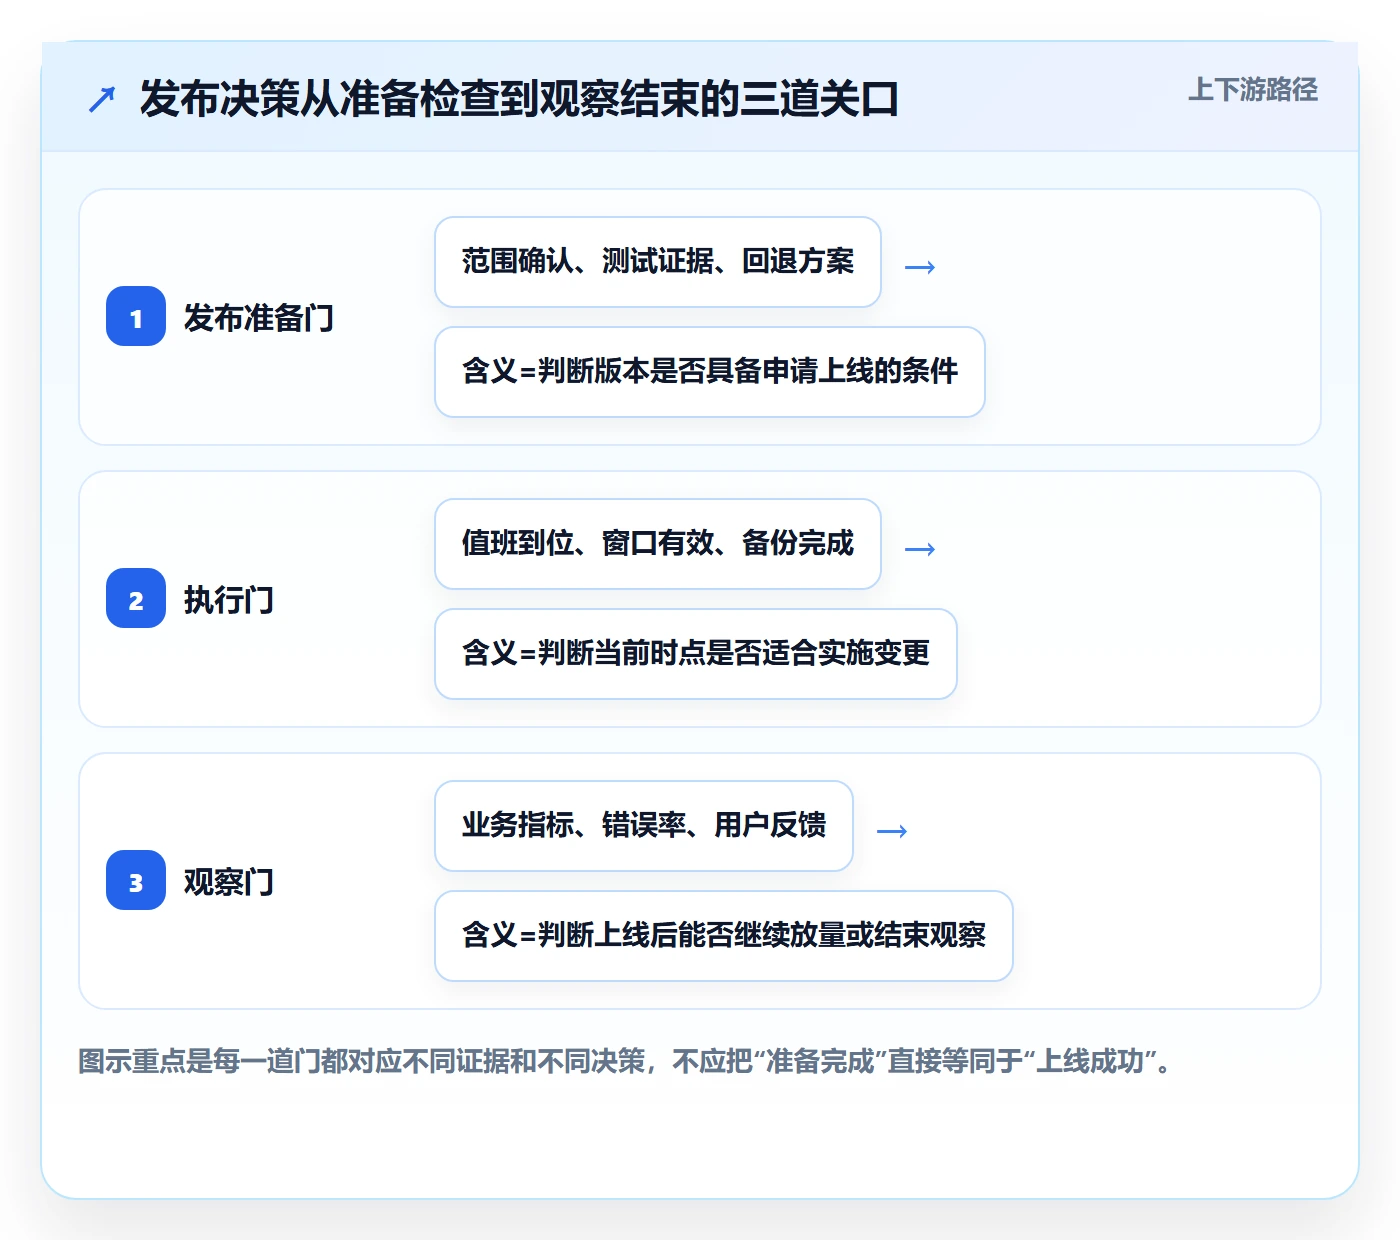Screen dimensions: 1400x1240
Task: Click the 业务指标、错误率、用户反馈 chip
Action: click(x=644, y=826)
